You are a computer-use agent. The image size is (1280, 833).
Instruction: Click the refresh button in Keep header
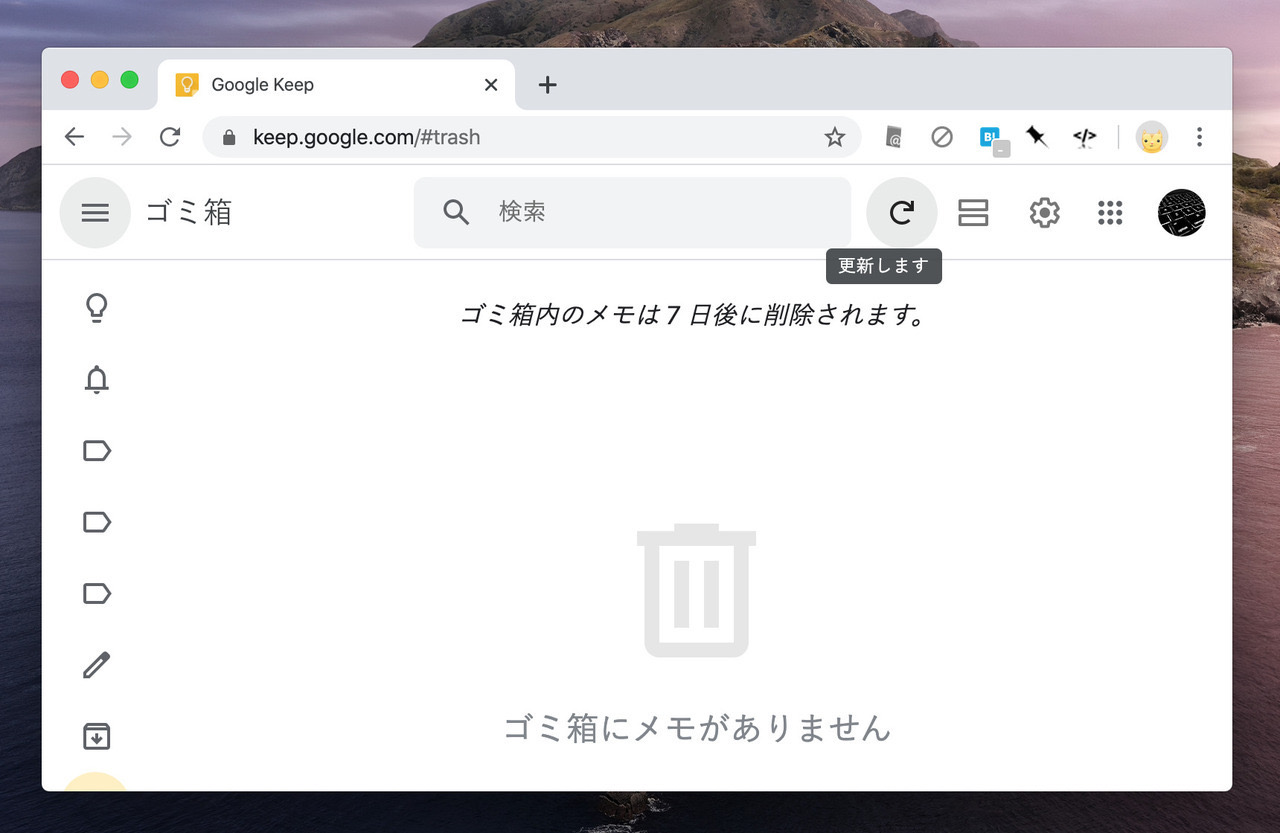pos(901,212)
